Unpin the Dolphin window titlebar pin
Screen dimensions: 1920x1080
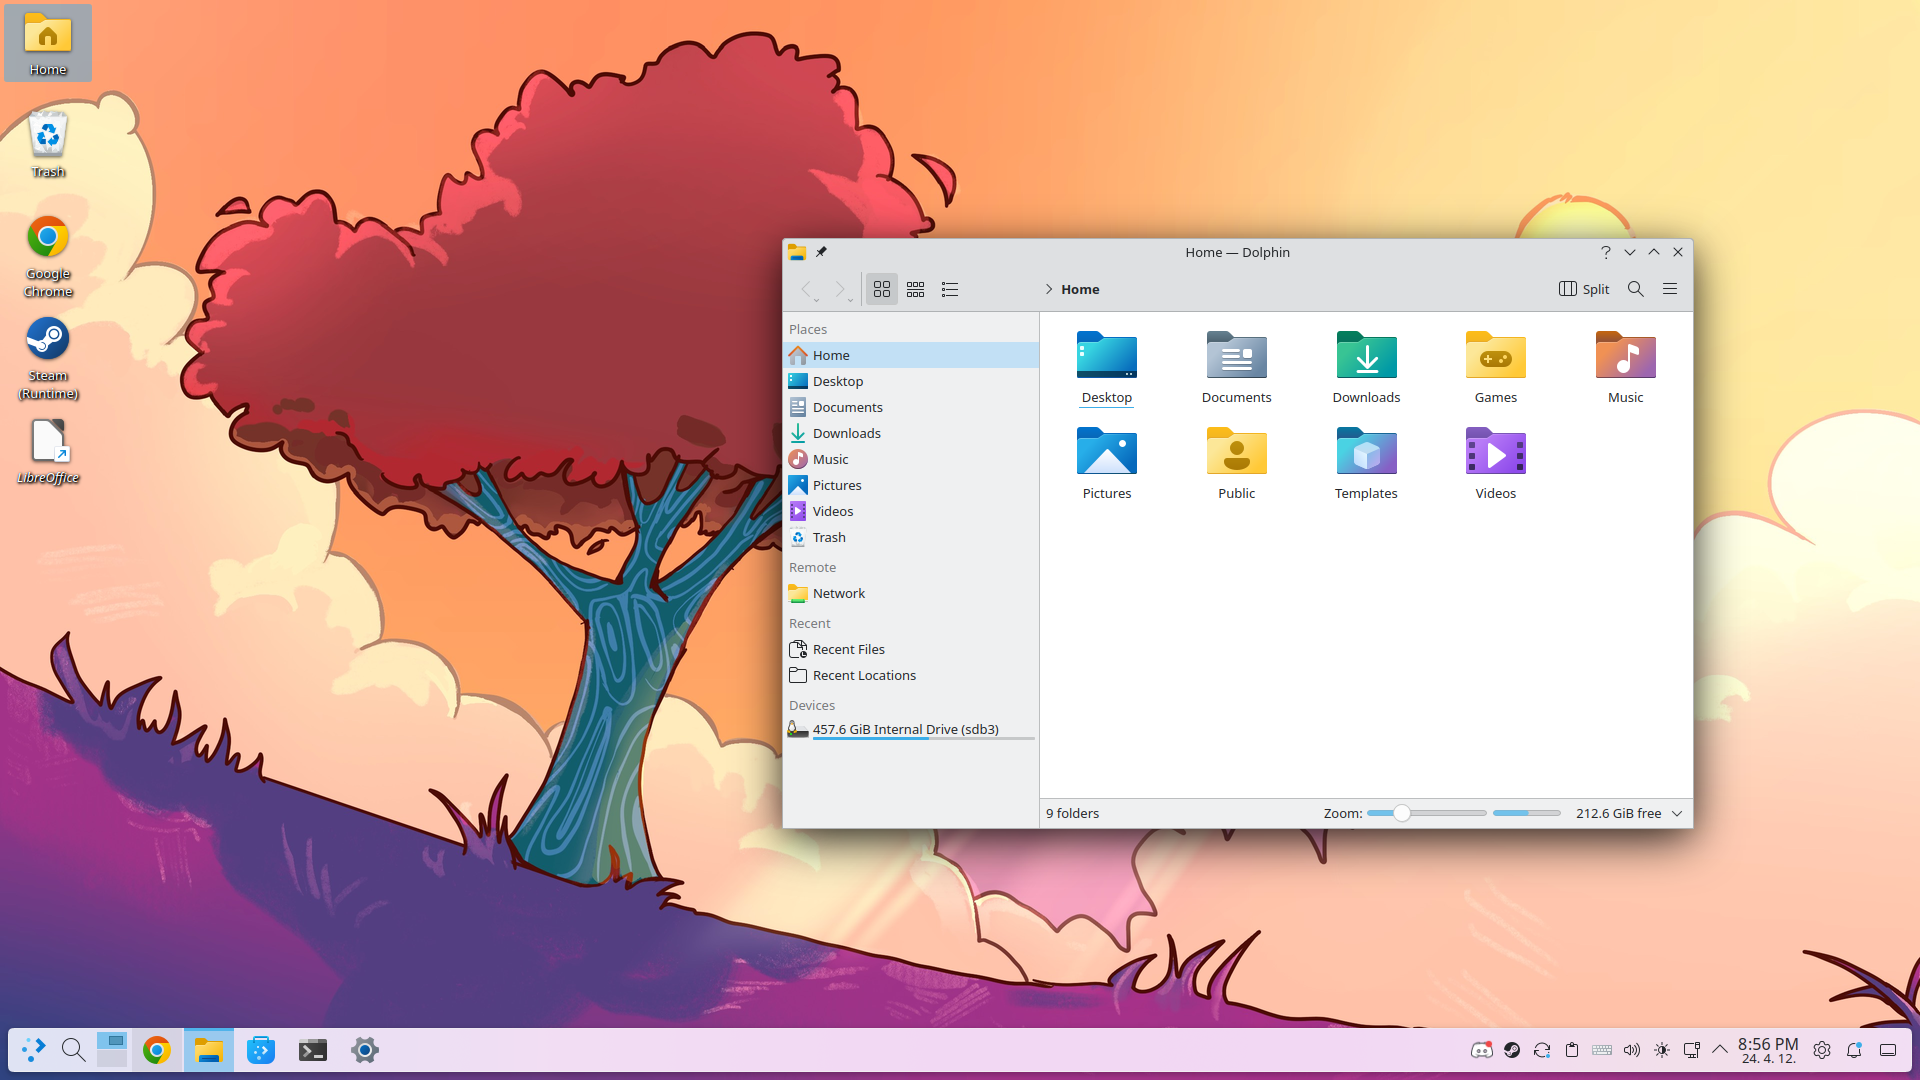coord(821,252)
